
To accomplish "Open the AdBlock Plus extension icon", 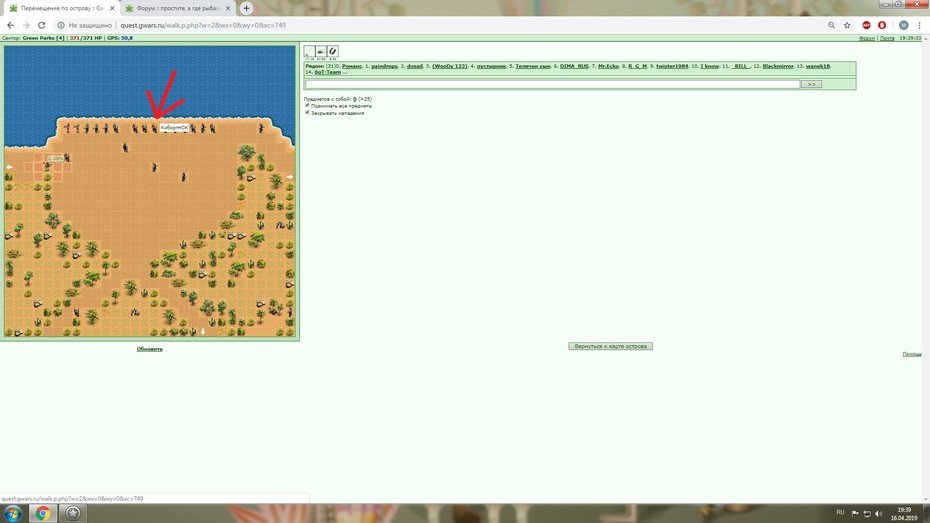I will click(867, 25).
